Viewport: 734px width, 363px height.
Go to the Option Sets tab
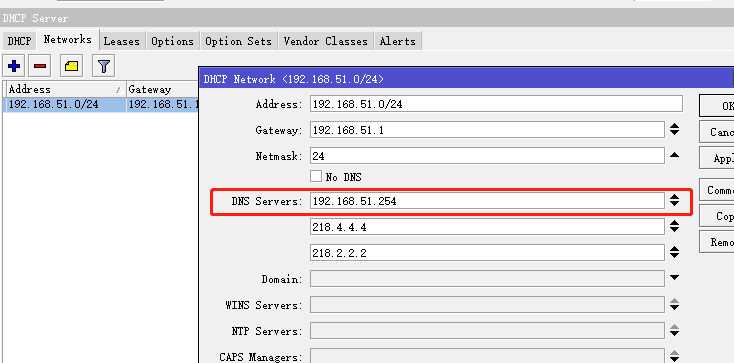click(x=238, y=41)
